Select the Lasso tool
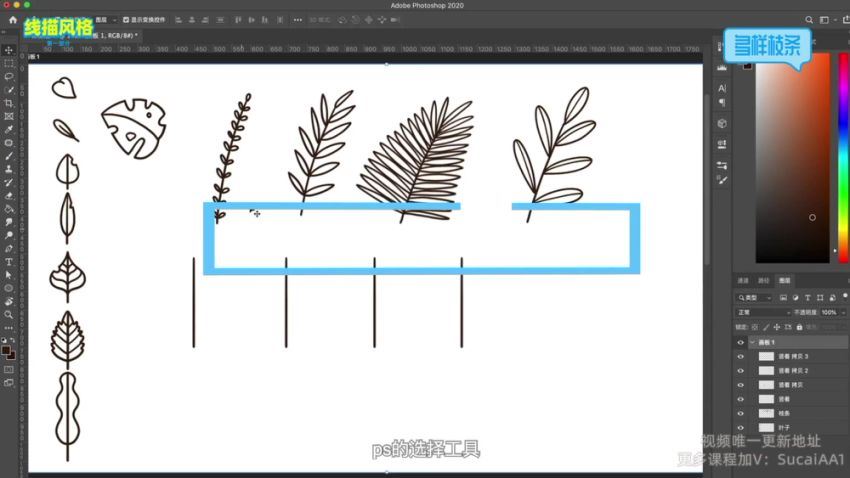This screenshot has width=850, height=478. (8, 76)
